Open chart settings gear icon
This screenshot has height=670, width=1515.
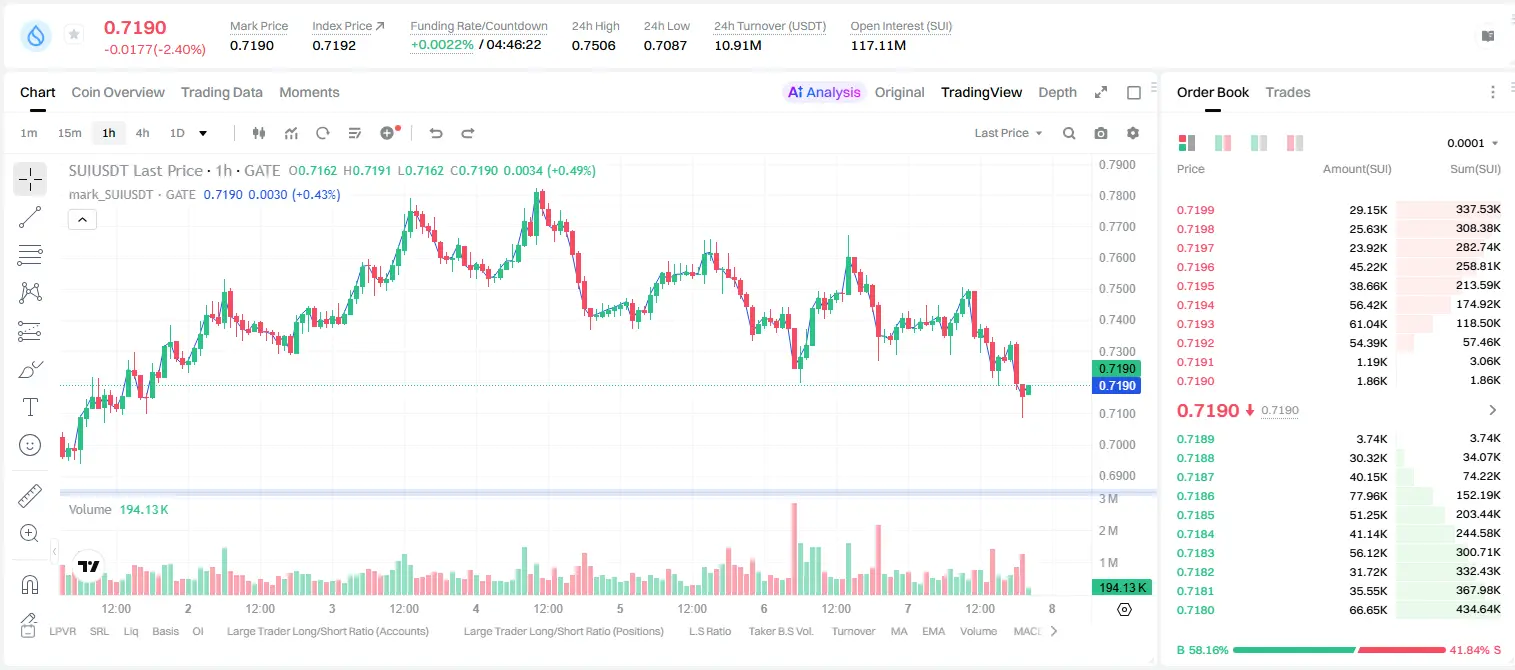tap(1133, 133)
